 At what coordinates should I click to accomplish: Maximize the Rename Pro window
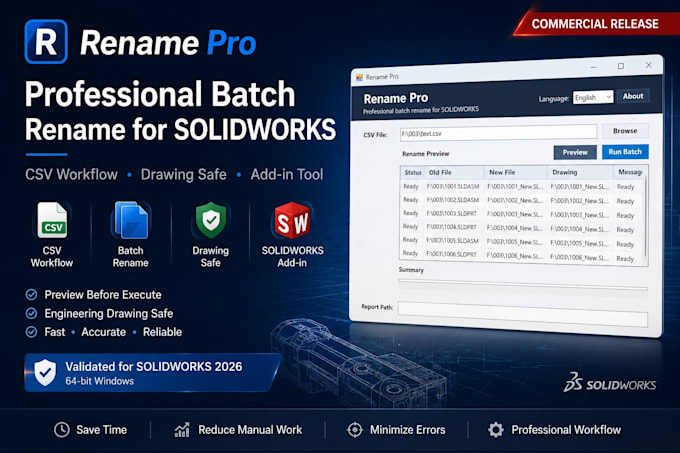coord(621,66)
